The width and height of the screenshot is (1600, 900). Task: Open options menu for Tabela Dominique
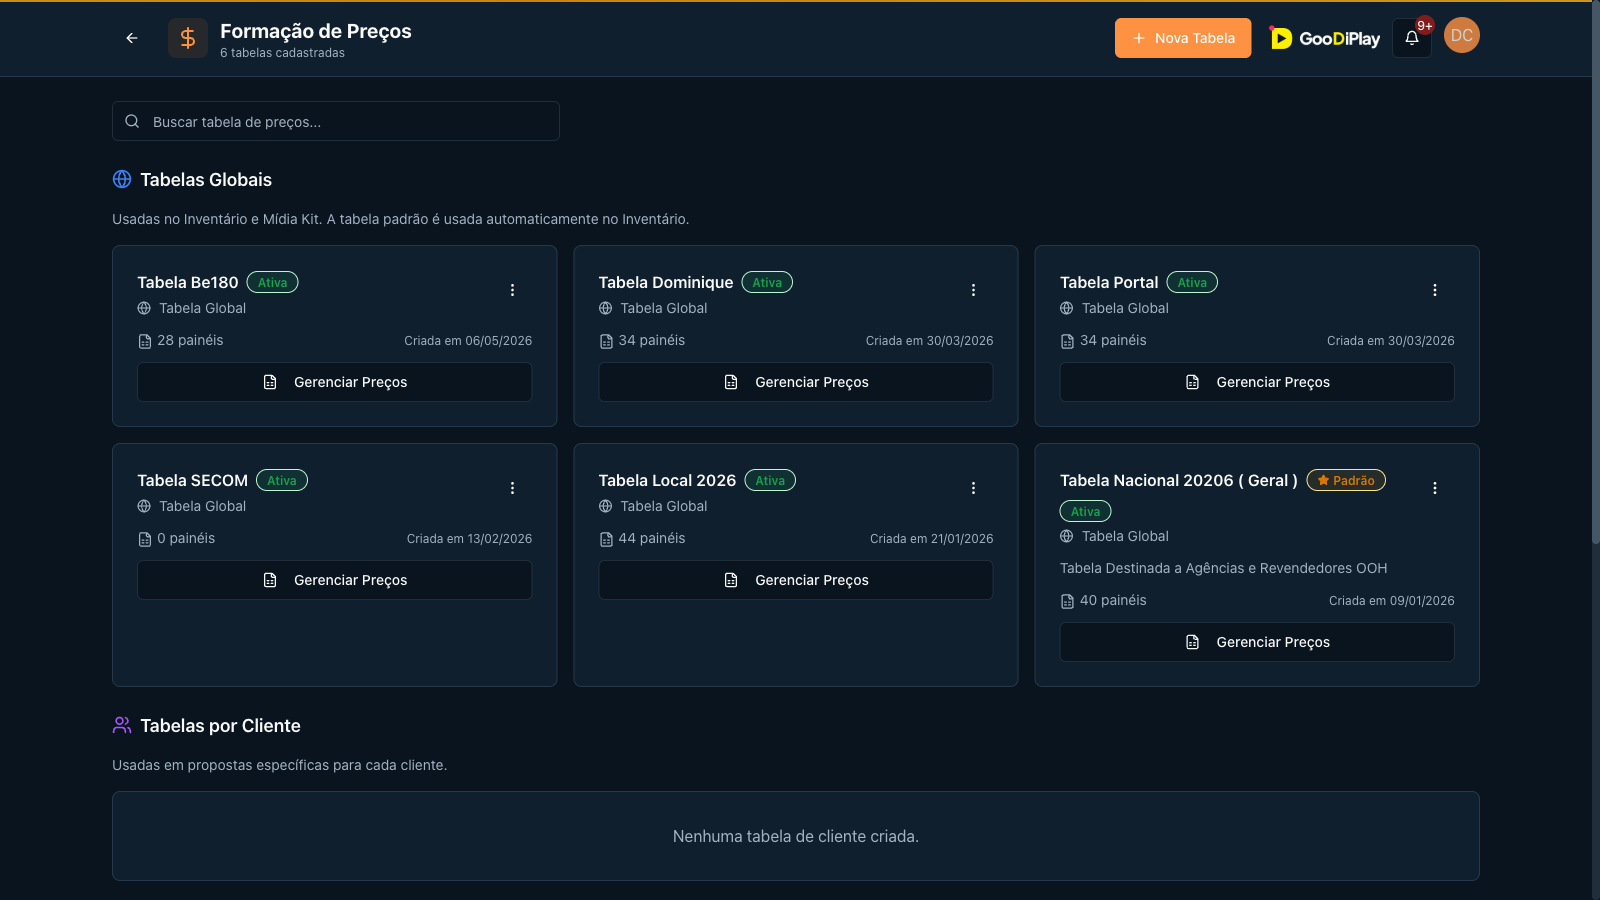974,290
